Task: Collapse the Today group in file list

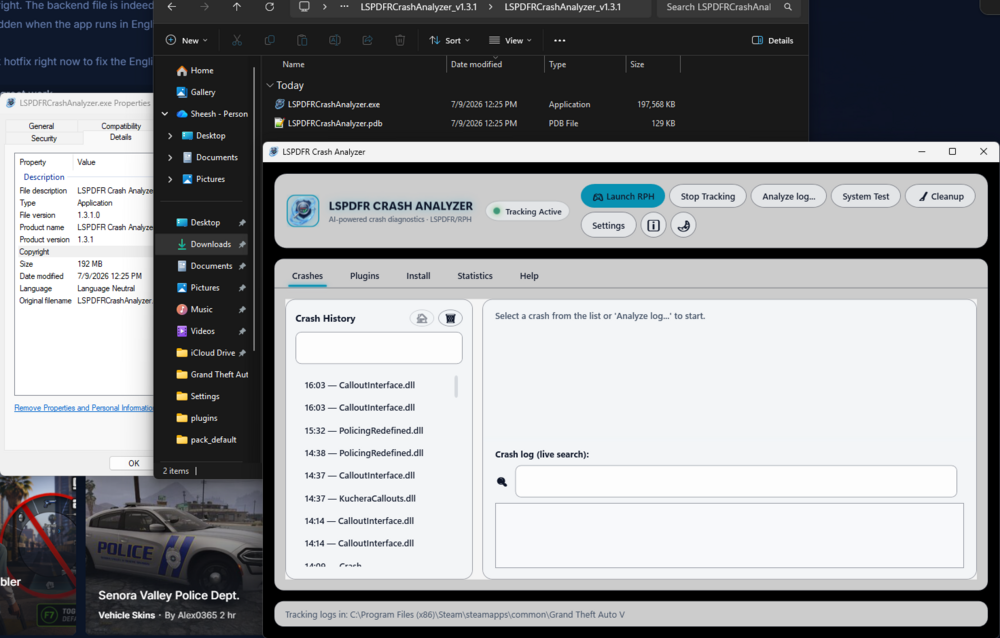Action: click(x=270, y=85)
